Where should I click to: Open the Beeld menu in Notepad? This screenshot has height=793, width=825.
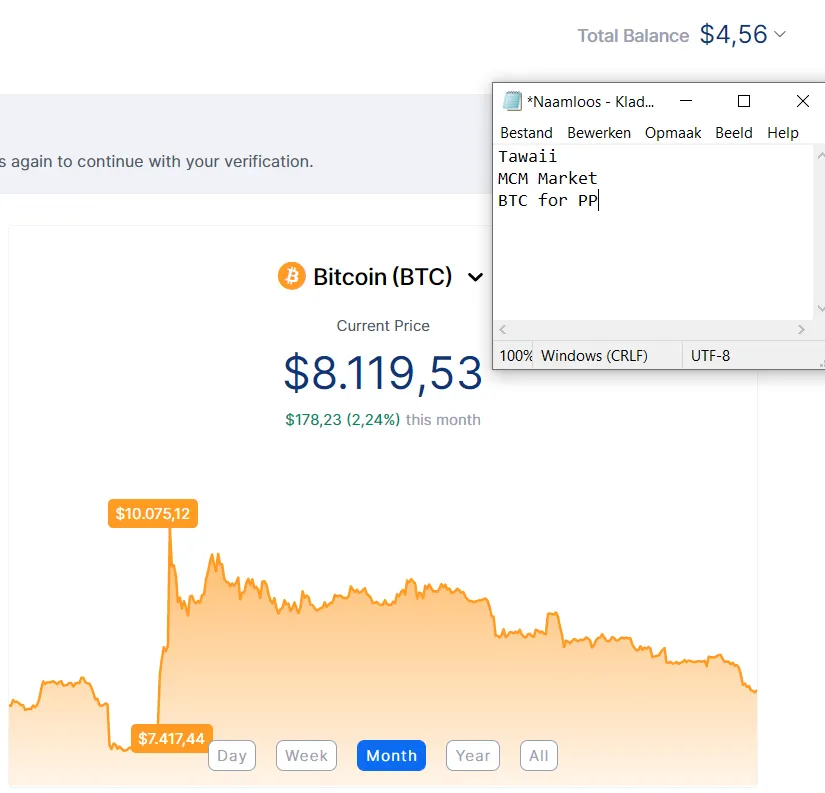click(x=733, y=133)
